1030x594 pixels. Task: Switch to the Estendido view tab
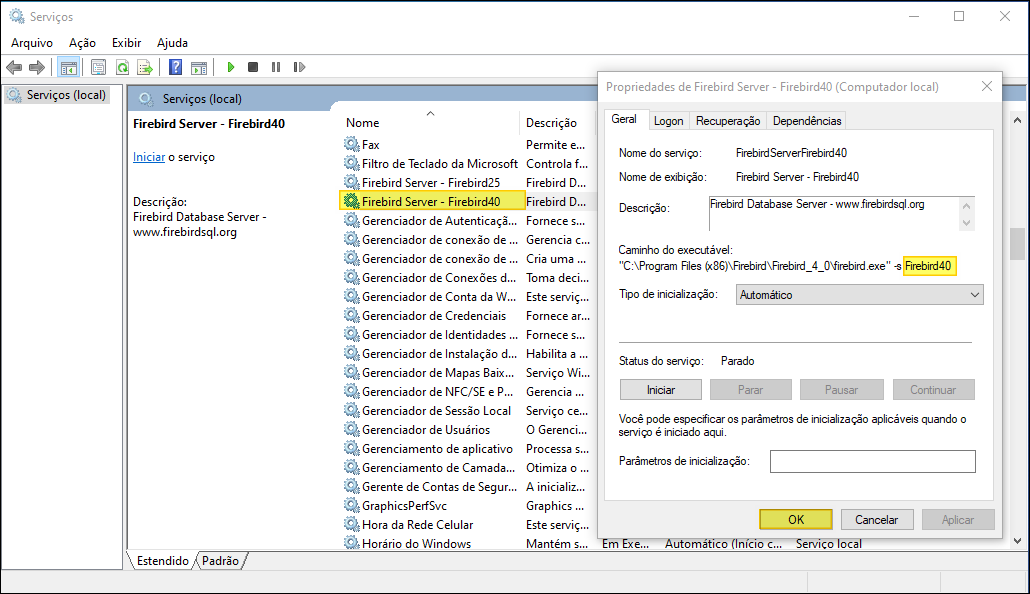coord(162,560)
